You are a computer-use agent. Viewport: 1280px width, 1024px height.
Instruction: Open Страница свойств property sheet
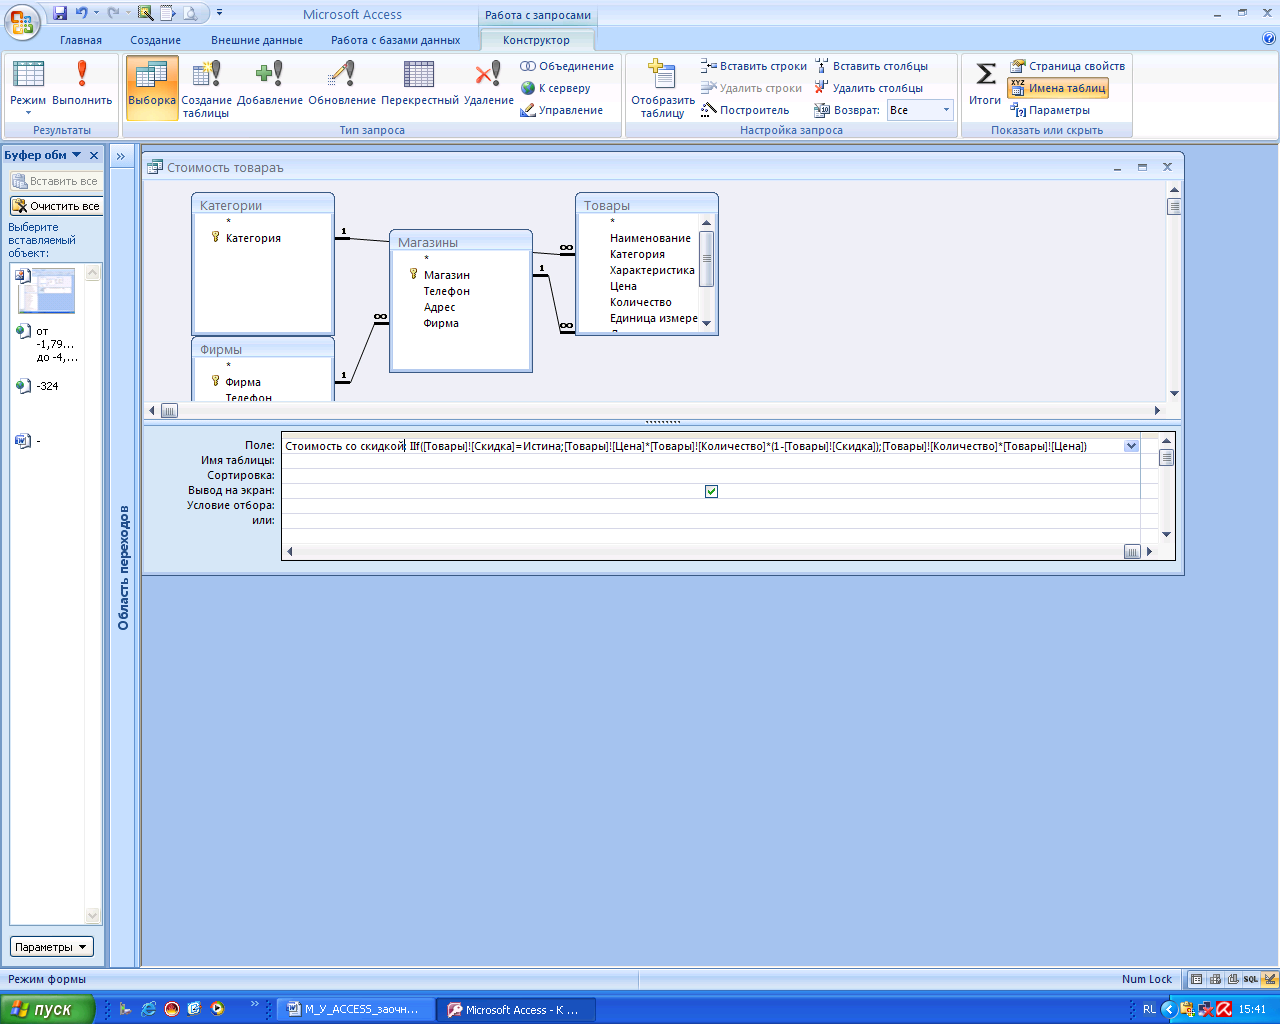click(1067, 66)
